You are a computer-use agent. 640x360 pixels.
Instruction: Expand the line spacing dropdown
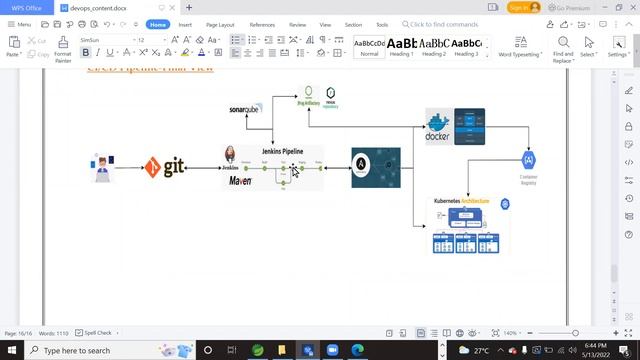308,53
